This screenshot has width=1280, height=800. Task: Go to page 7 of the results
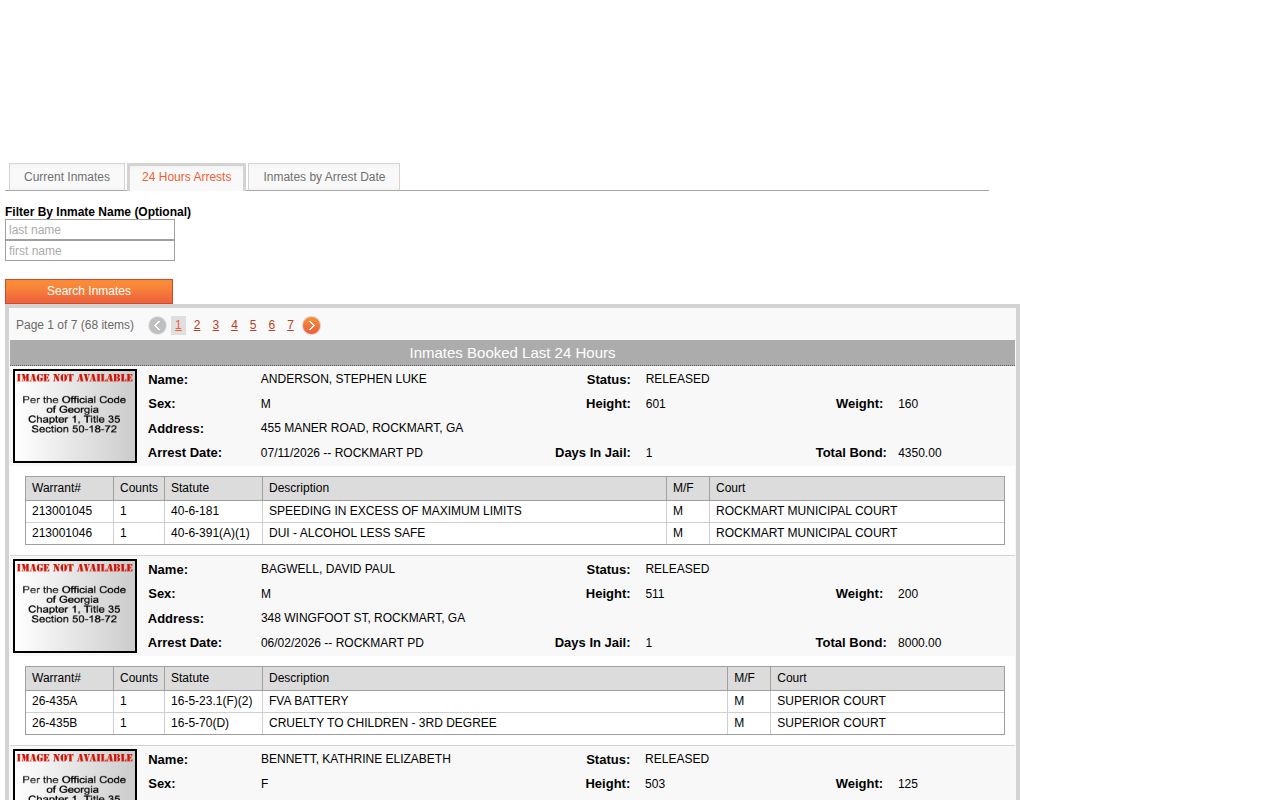click(x=290, y=325)
